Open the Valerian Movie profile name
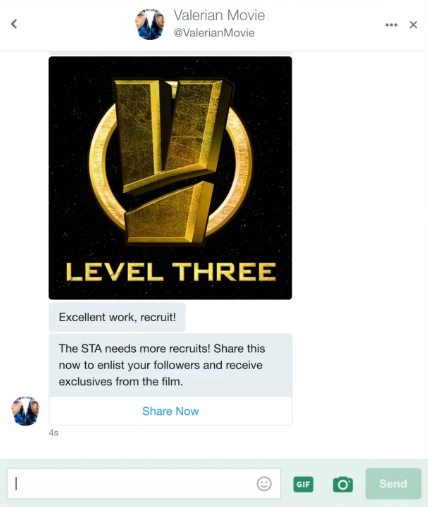428x507 pixels. pyautogui.click(x=219, y=15)
